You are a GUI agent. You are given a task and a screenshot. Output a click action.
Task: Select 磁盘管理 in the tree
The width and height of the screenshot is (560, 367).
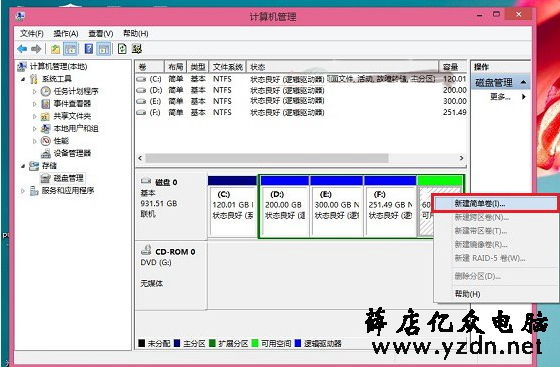(x=68, y=178)
